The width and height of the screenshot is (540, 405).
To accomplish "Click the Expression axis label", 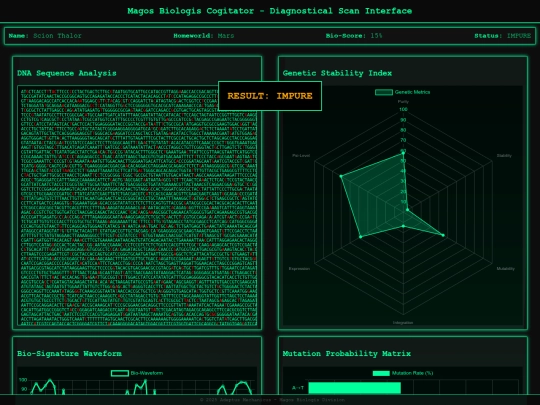I will coord(299,269).
